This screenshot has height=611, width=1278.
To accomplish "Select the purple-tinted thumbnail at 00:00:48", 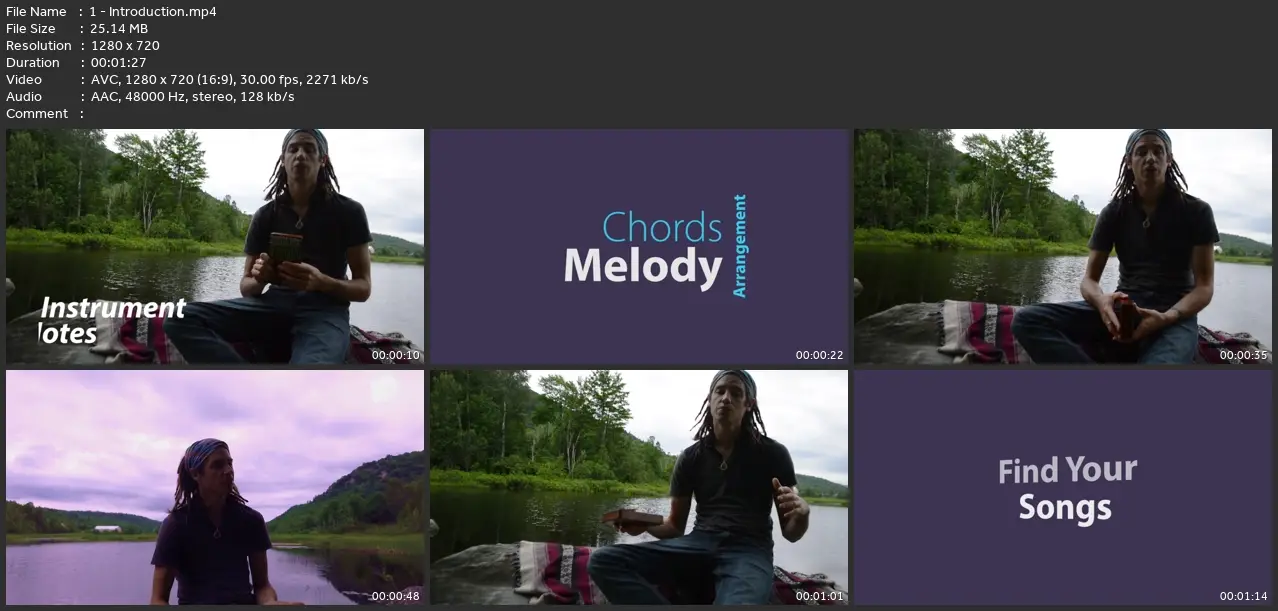I will point(215,488).
